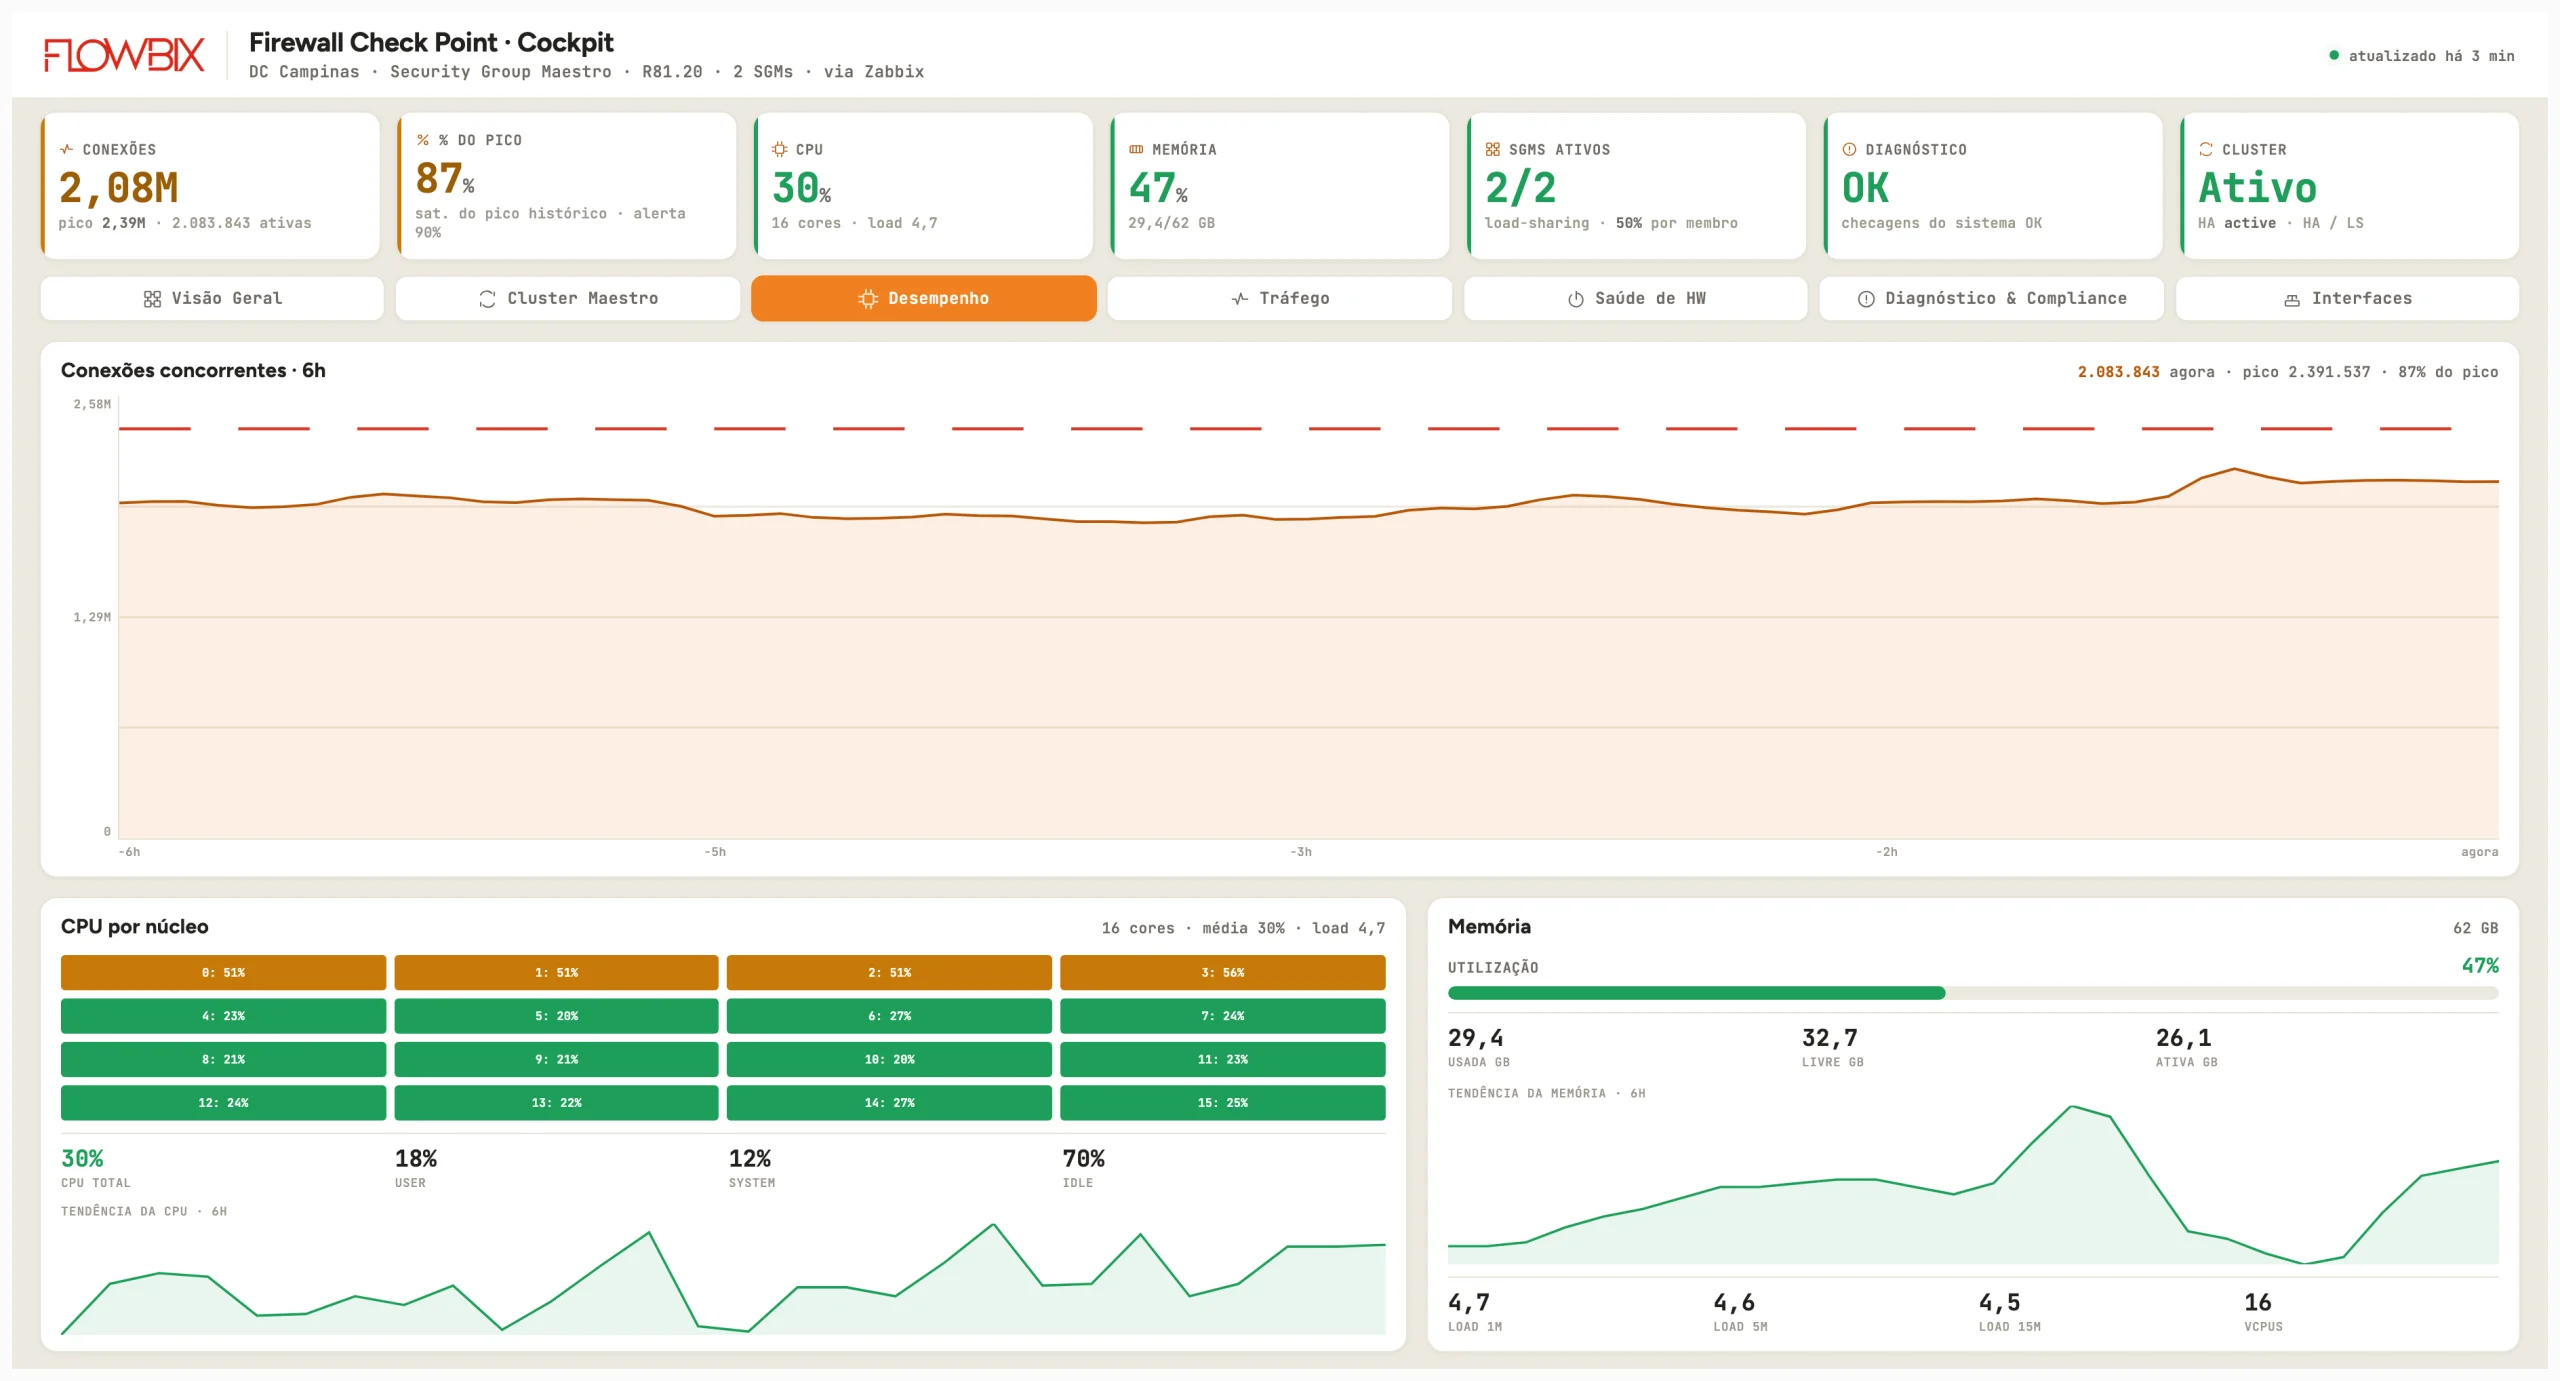Click the 2,08M connections value

click(x=118, y=188)
